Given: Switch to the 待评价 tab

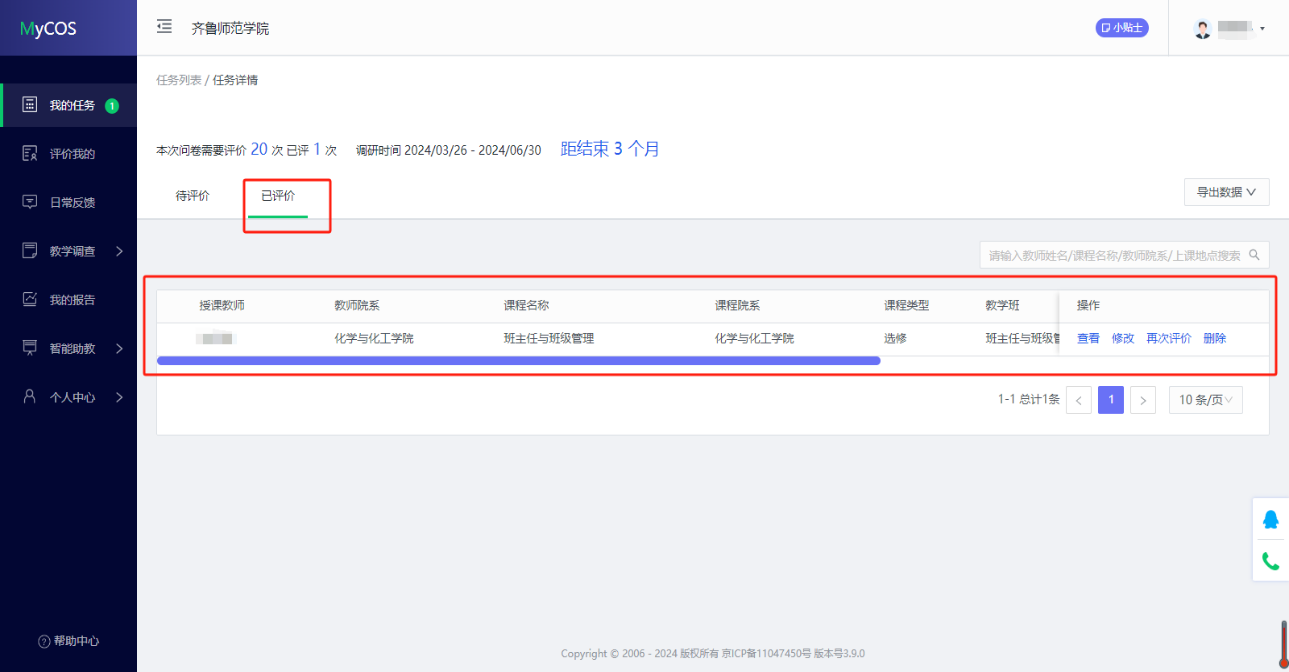Looking at the screenshot, I should [193, 196].
